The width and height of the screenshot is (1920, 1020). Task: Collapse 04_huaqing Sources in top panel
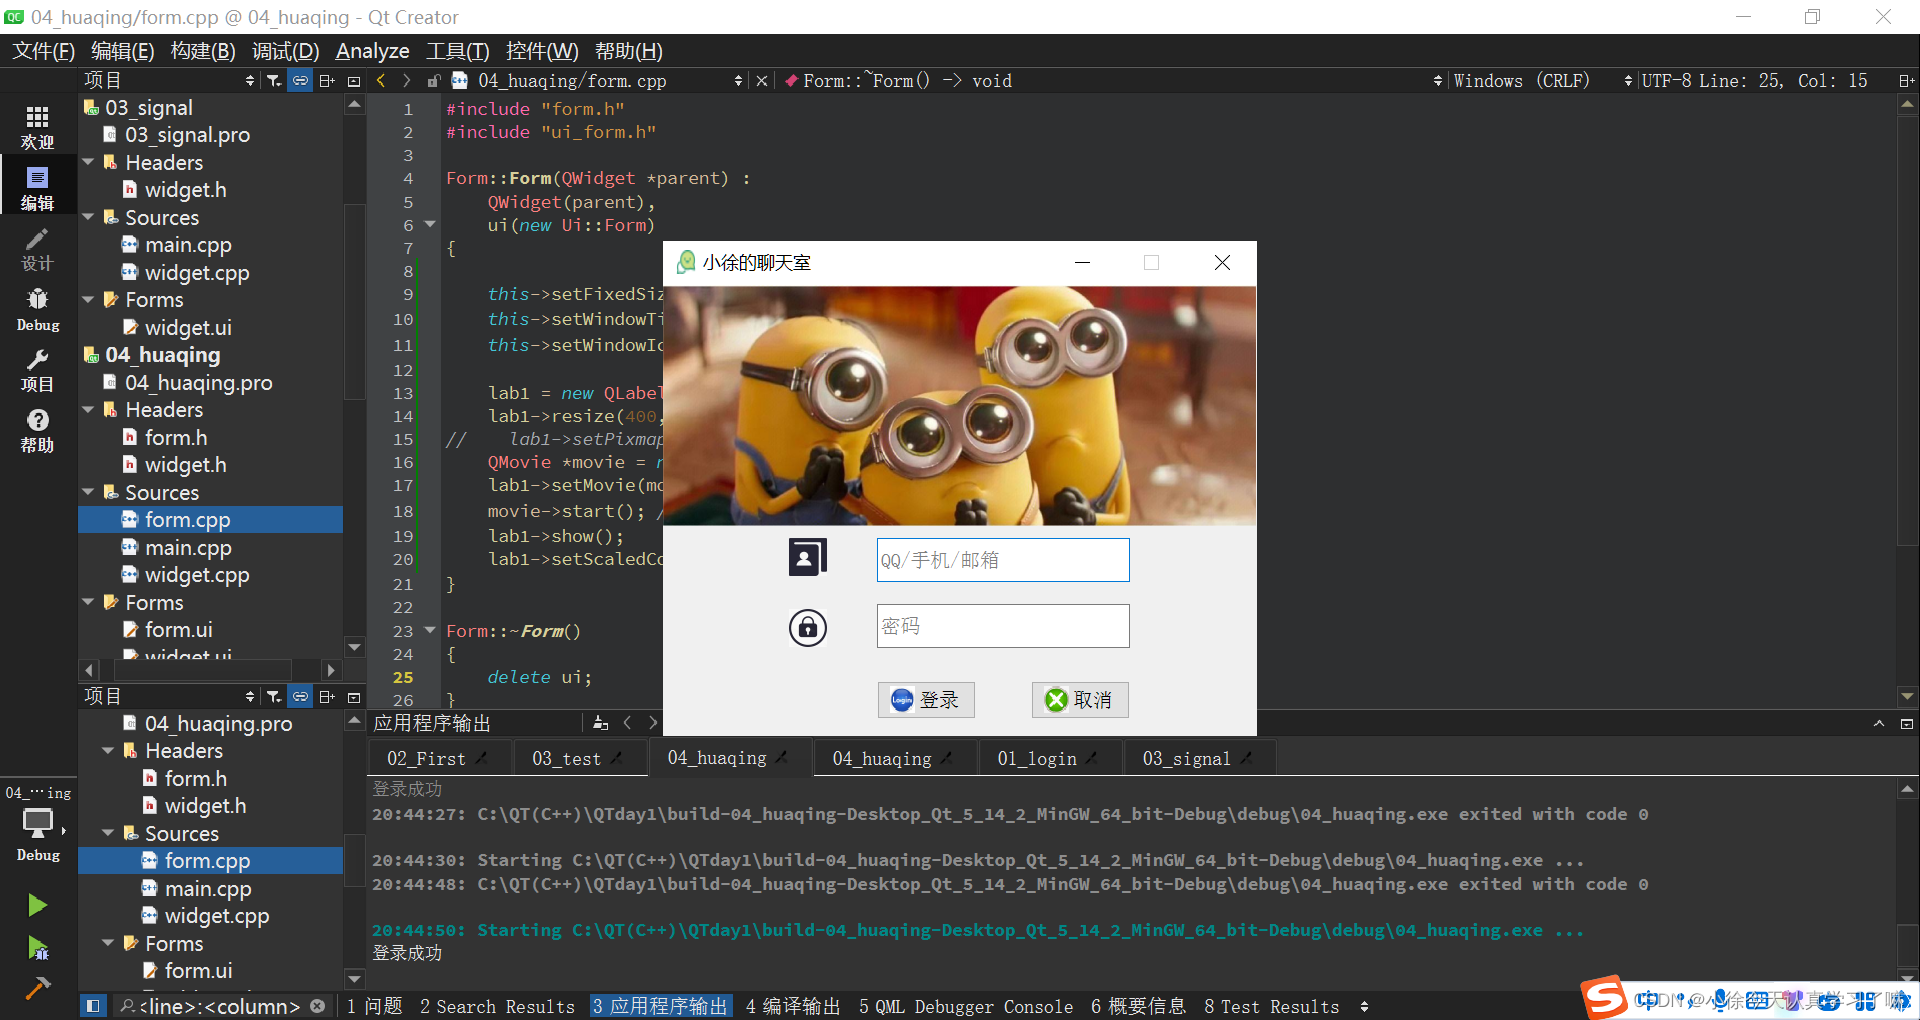point(88,492)
